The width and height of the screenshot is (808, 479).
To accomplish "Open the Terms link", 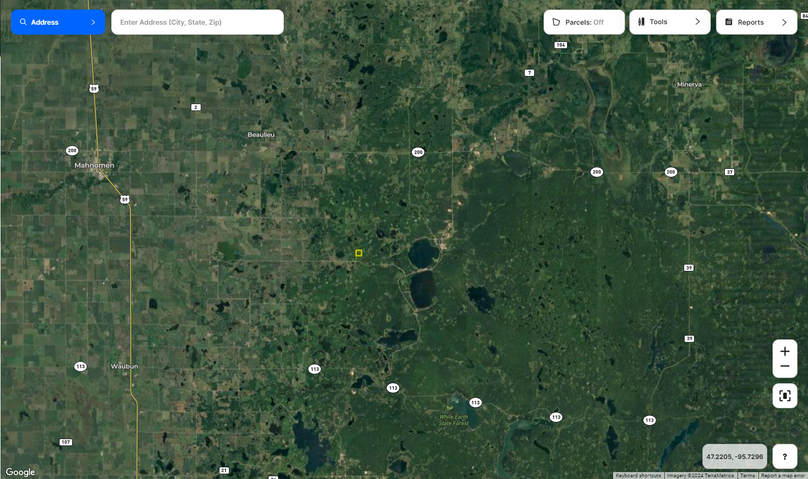I will pyautogui.click(x=747, y=475).
